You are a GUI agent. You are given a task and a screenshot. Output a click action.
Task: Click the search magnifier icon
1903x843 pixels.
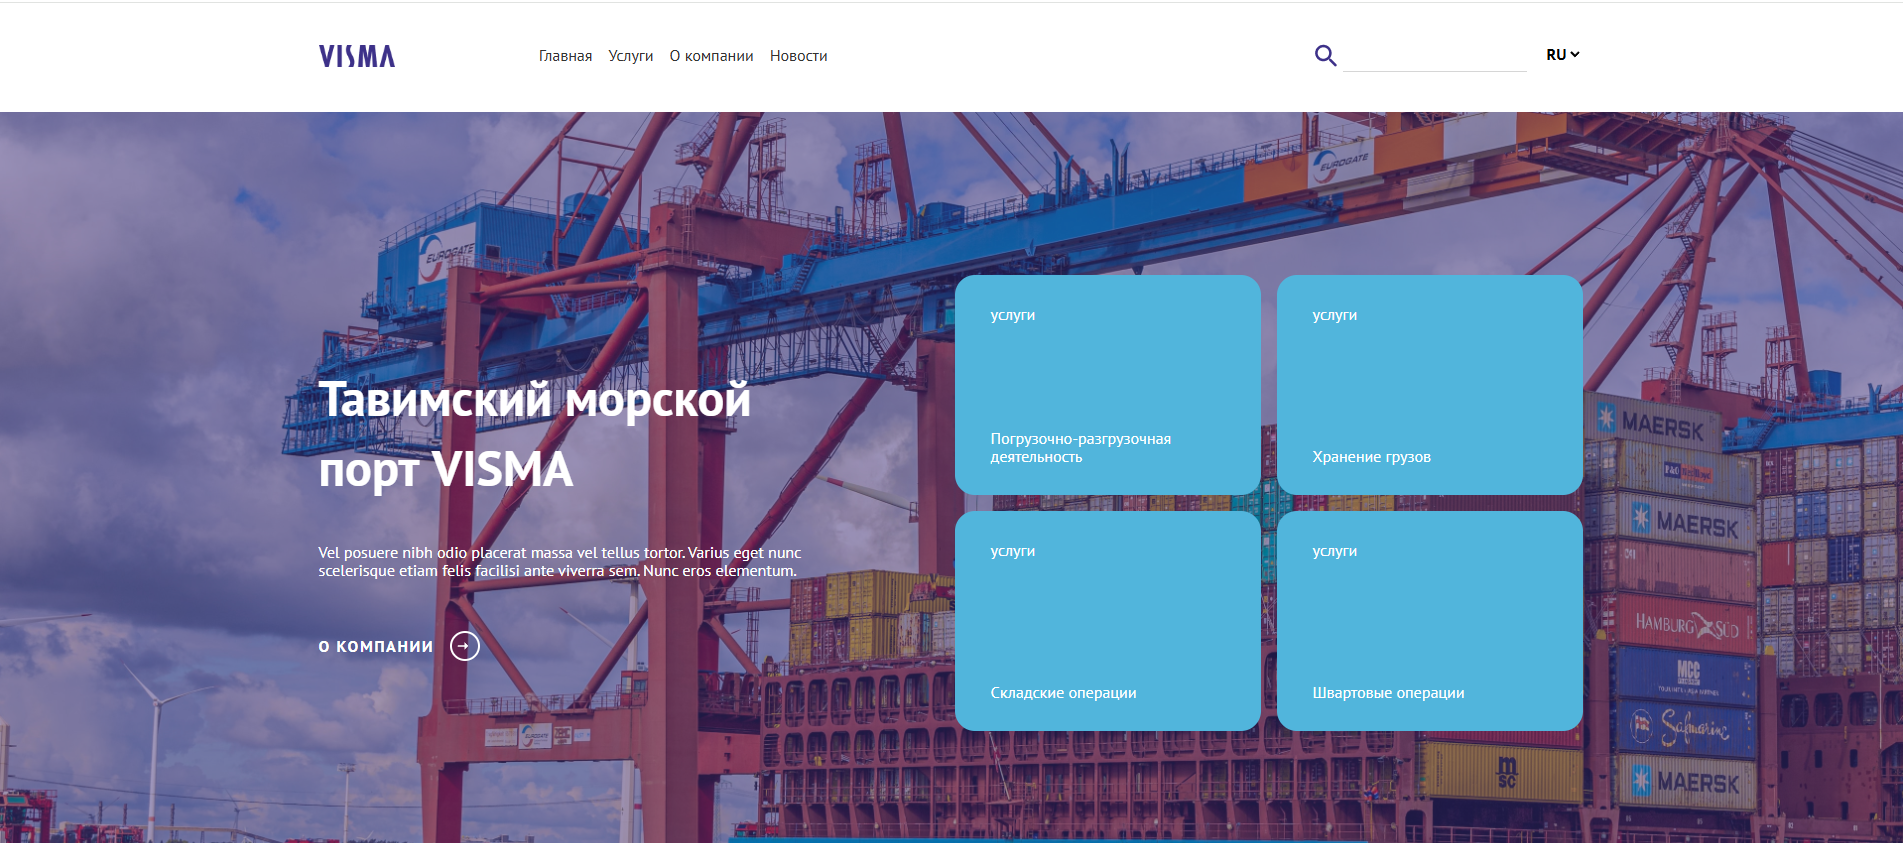click(x=1325, y=55)
